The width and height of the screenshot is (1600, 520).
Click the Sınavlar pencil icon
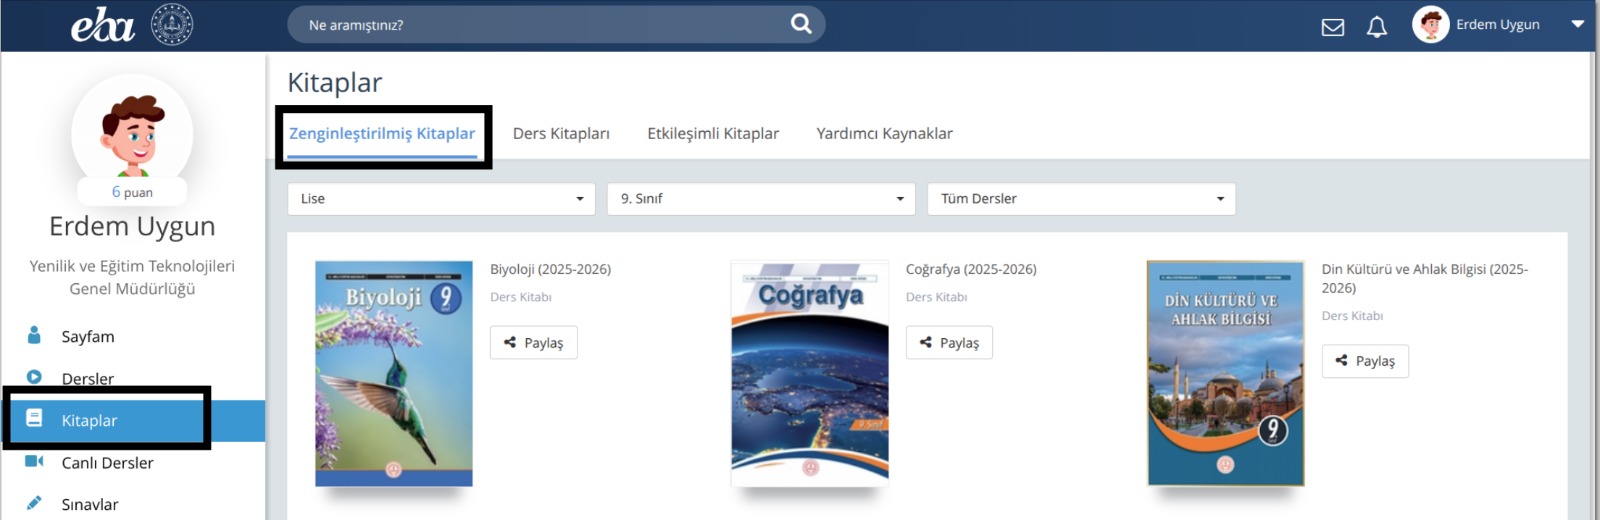[x=34, y=503]
